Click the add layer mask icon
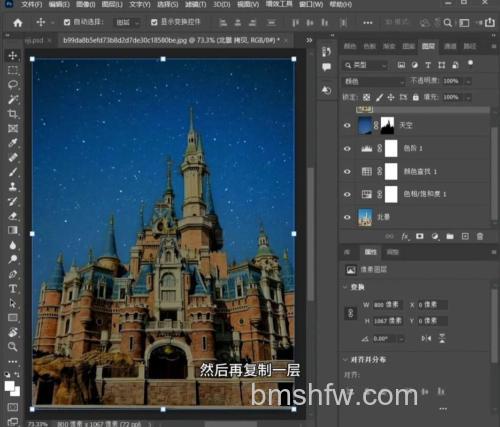Viewport: 500px width, 427px height. tap(420, 236)
